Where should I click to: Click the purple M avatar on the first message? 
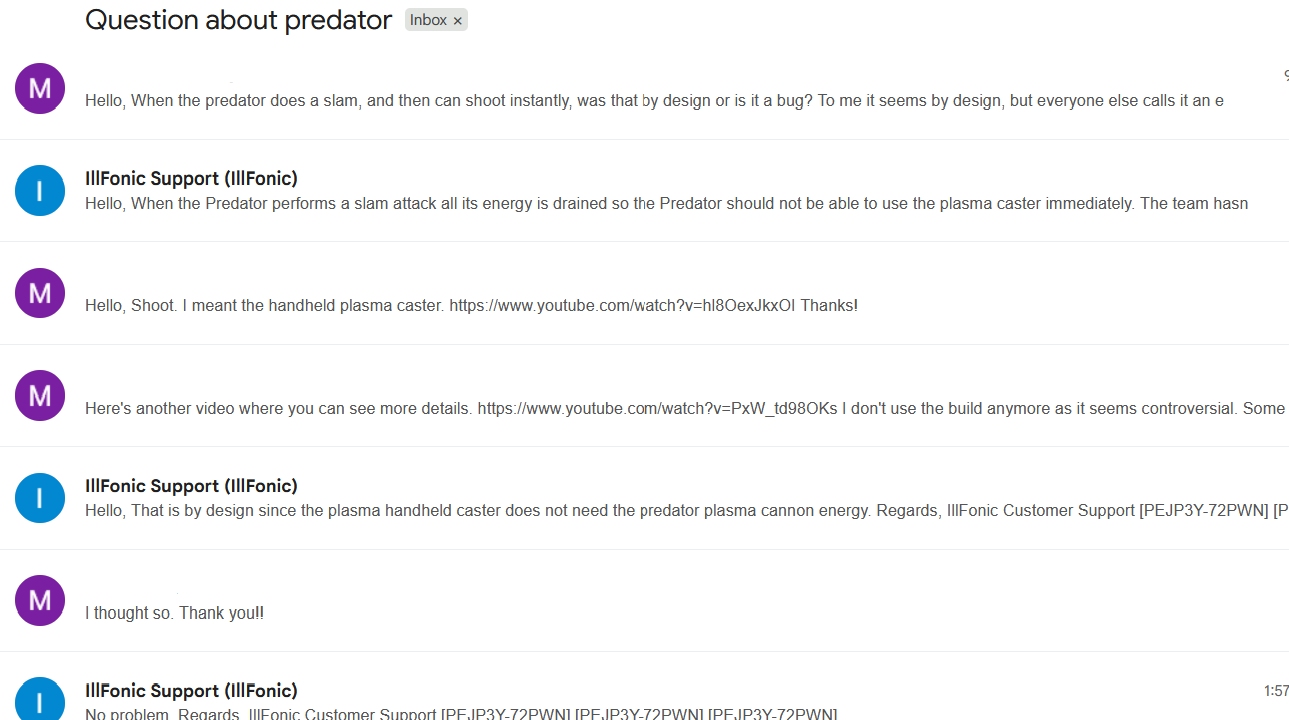[x=40, y=88]
